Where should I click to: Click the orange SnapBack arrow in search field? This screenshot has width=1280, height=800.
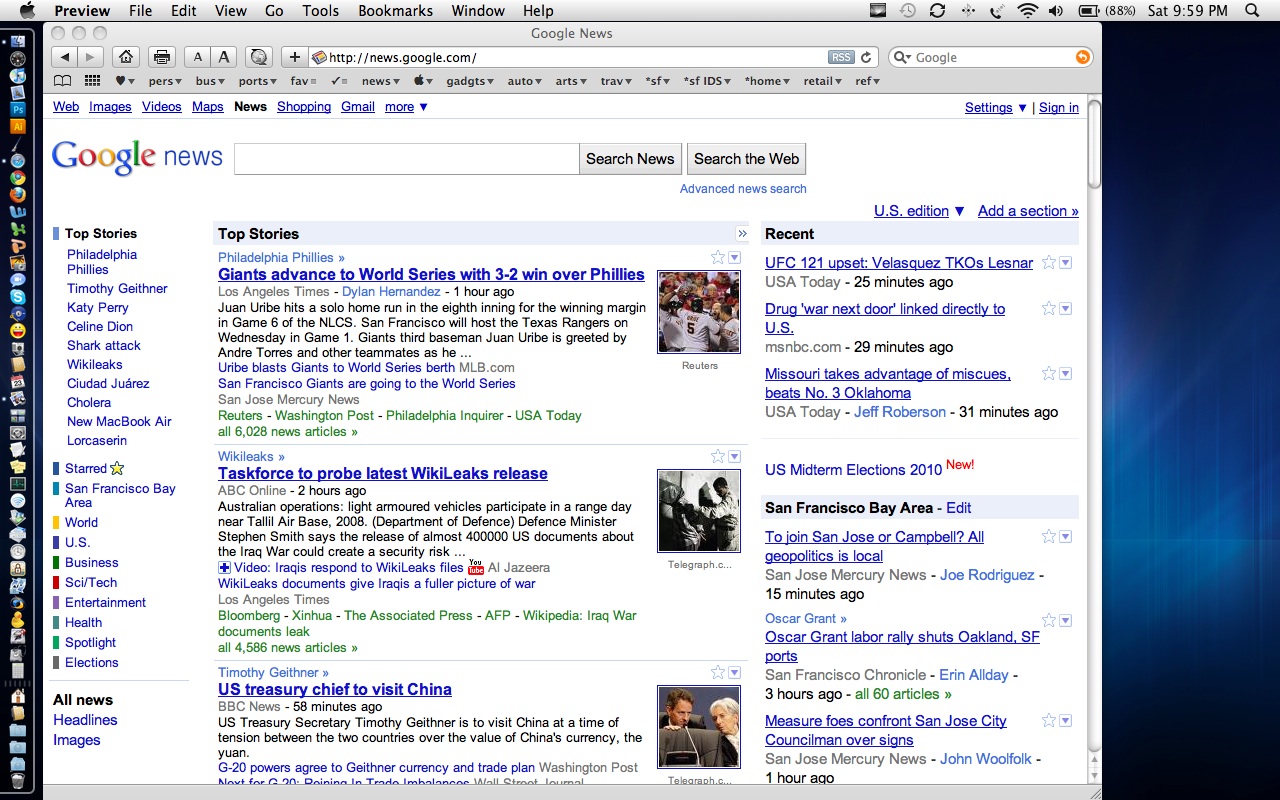click(x=1082, y=57)
